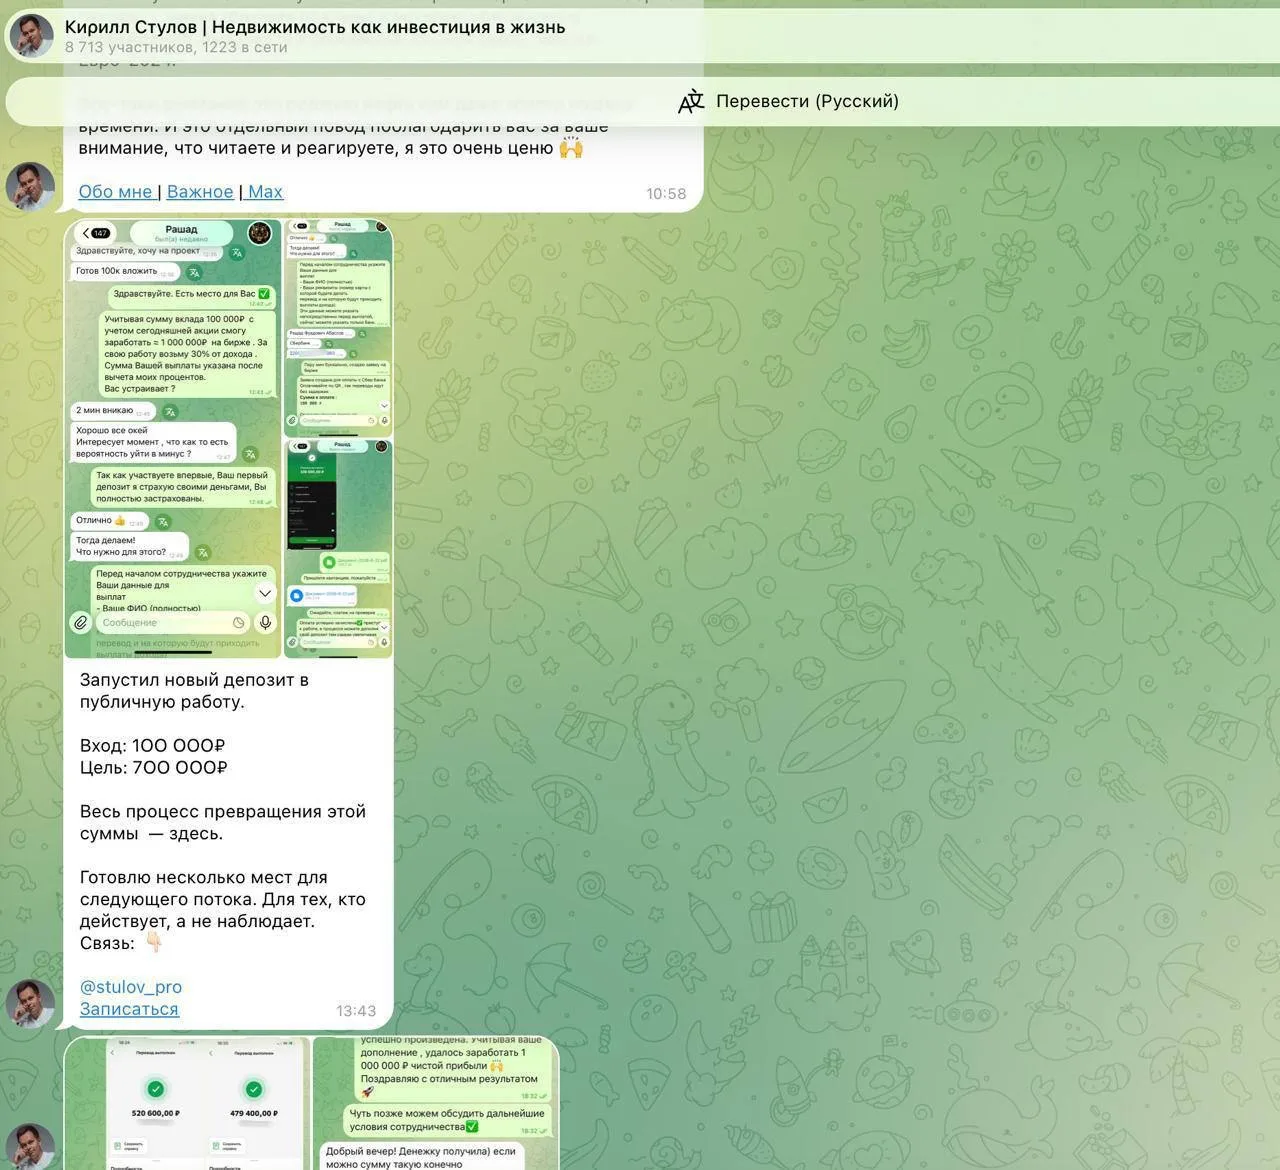
Task: Open the bottom chat thumbnail mentioning 'чистой прибыли'
Action: [x=435, y=1103]
